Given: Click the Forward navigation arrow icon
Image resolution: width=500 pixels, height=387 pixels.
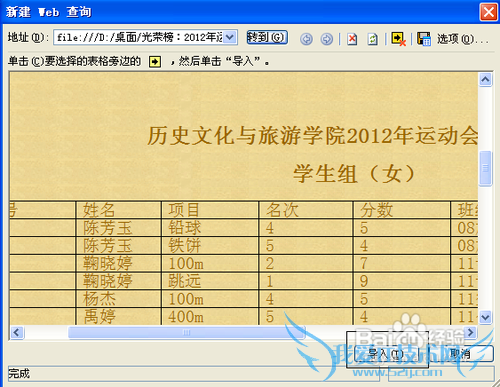Looking at the screenshot, I should (326, 39).
